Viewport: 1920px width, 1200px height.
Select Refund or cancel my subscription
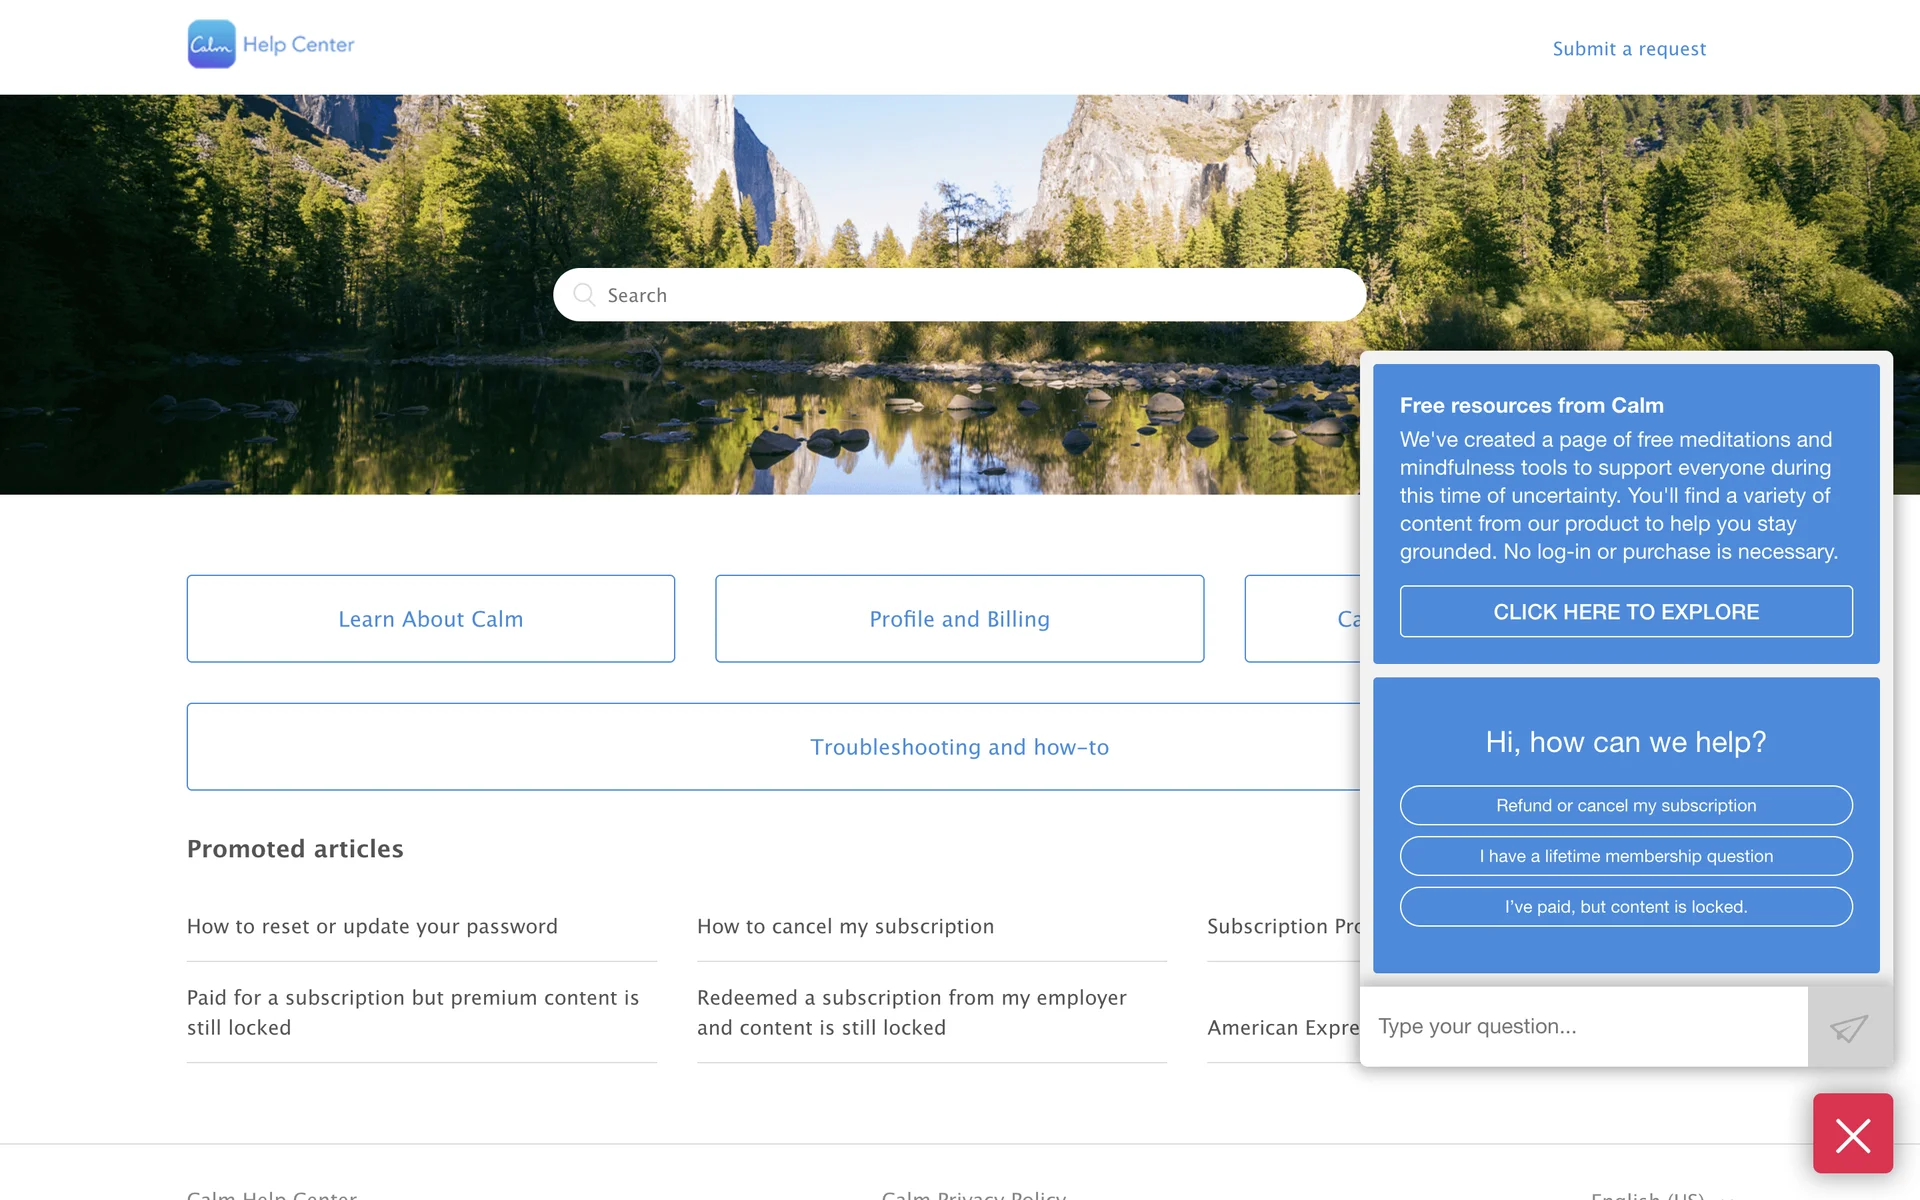point(1625,806)
